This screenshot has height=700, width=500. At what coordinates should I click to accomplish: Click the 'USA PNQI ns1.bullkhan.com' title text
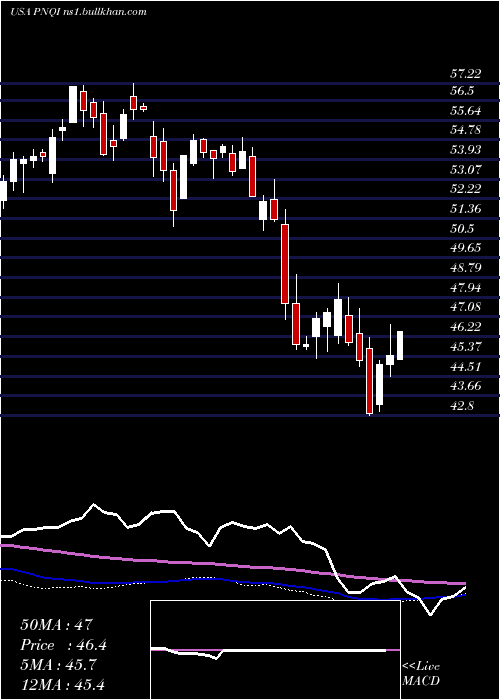(78, 12)
